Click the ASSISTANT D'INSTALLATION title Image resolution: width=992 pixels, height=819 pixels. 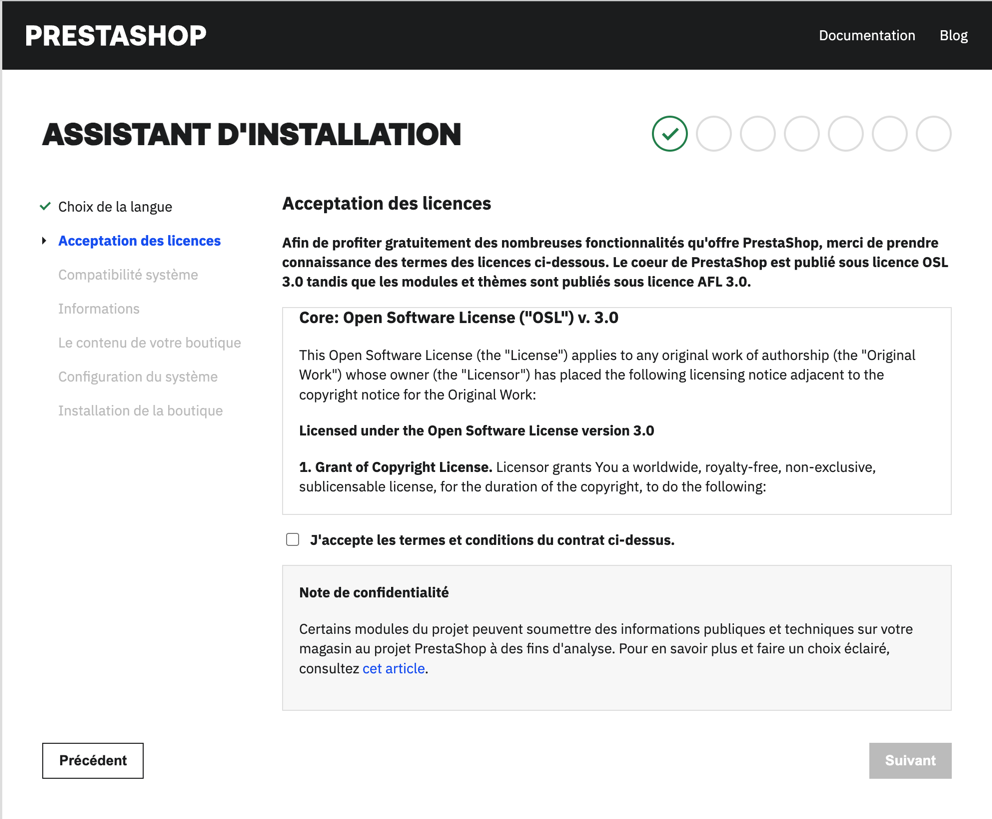click(252, 135)
